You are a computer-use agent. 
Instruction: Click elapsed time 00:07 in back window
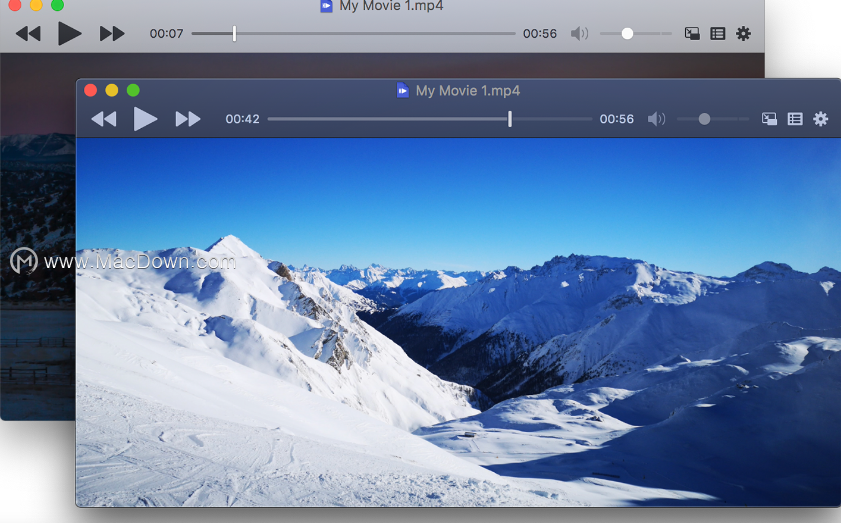click(x=166, y=34)
